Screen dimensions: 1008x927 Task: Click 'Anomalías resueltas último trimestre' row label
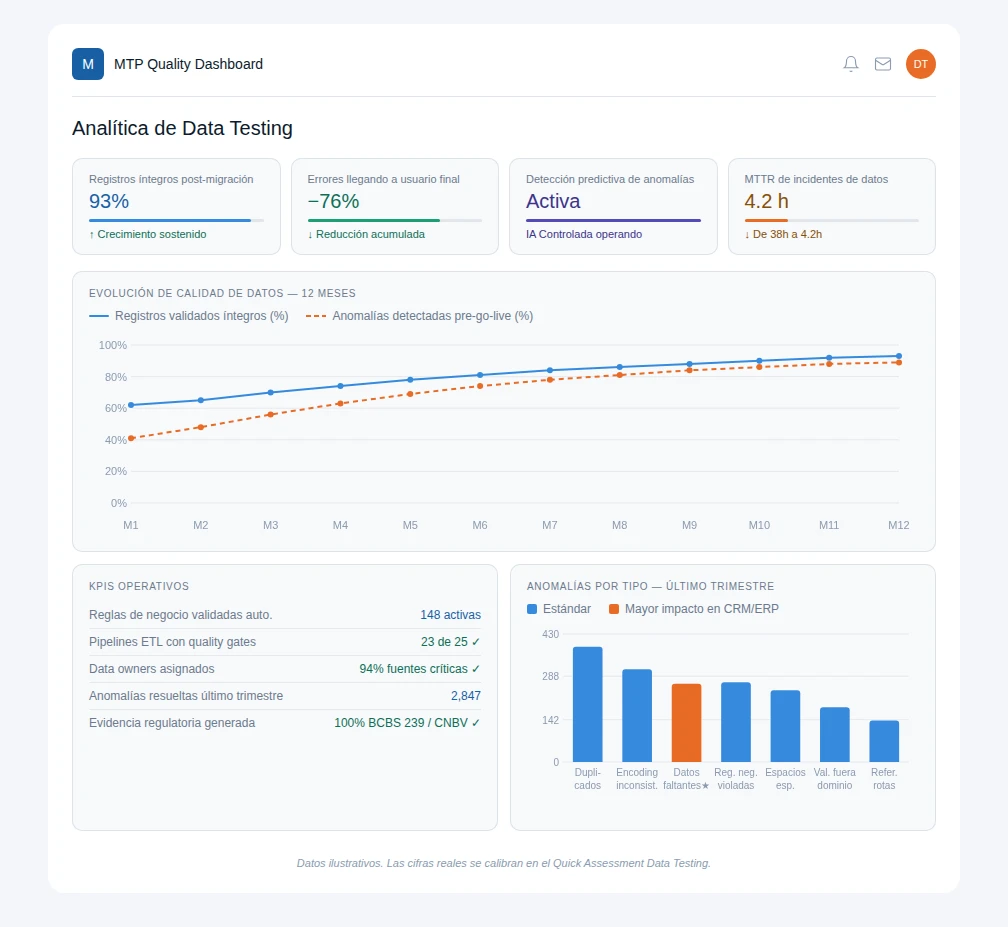point(186,696)
